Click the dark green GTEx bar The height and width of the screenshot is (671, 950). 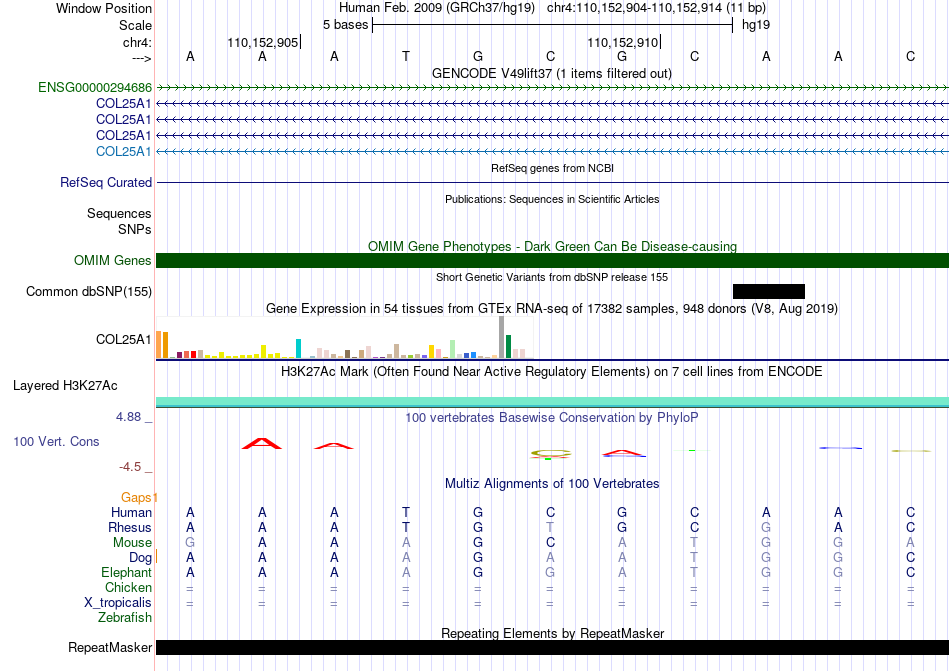click(508, 346)
